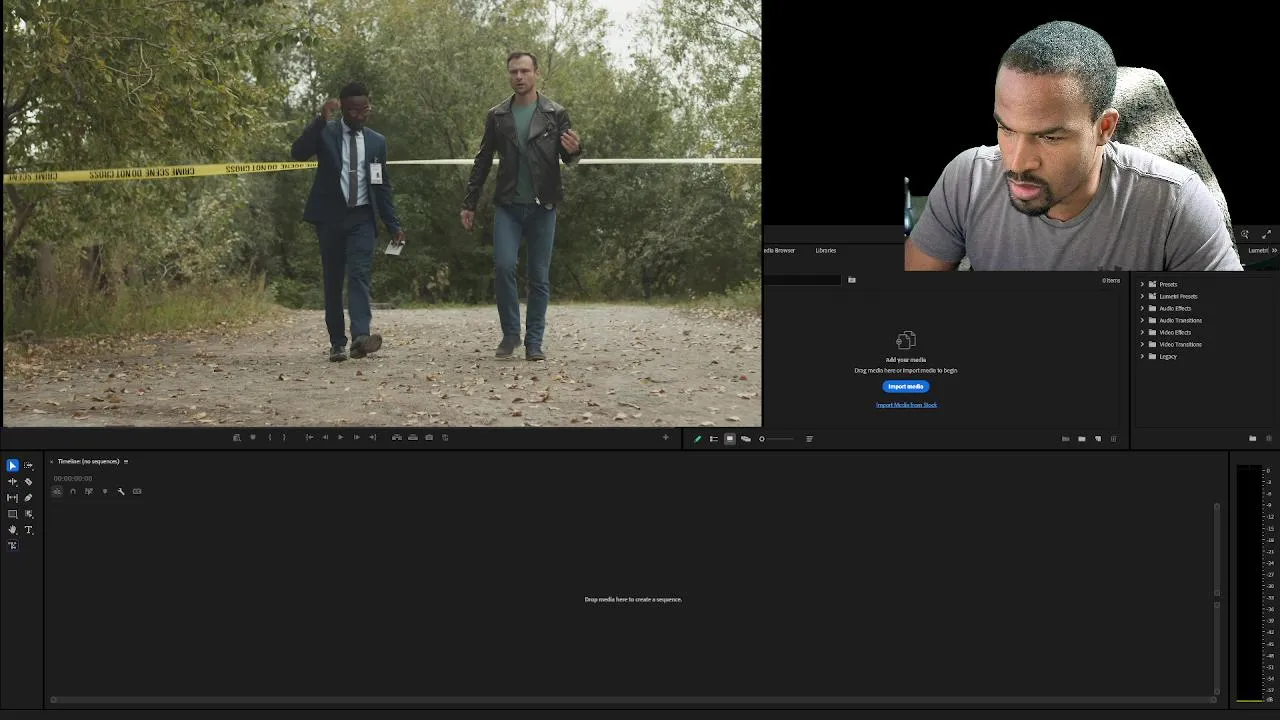
Task: Click the '0 items' count text
Action: click(1111, 280)
